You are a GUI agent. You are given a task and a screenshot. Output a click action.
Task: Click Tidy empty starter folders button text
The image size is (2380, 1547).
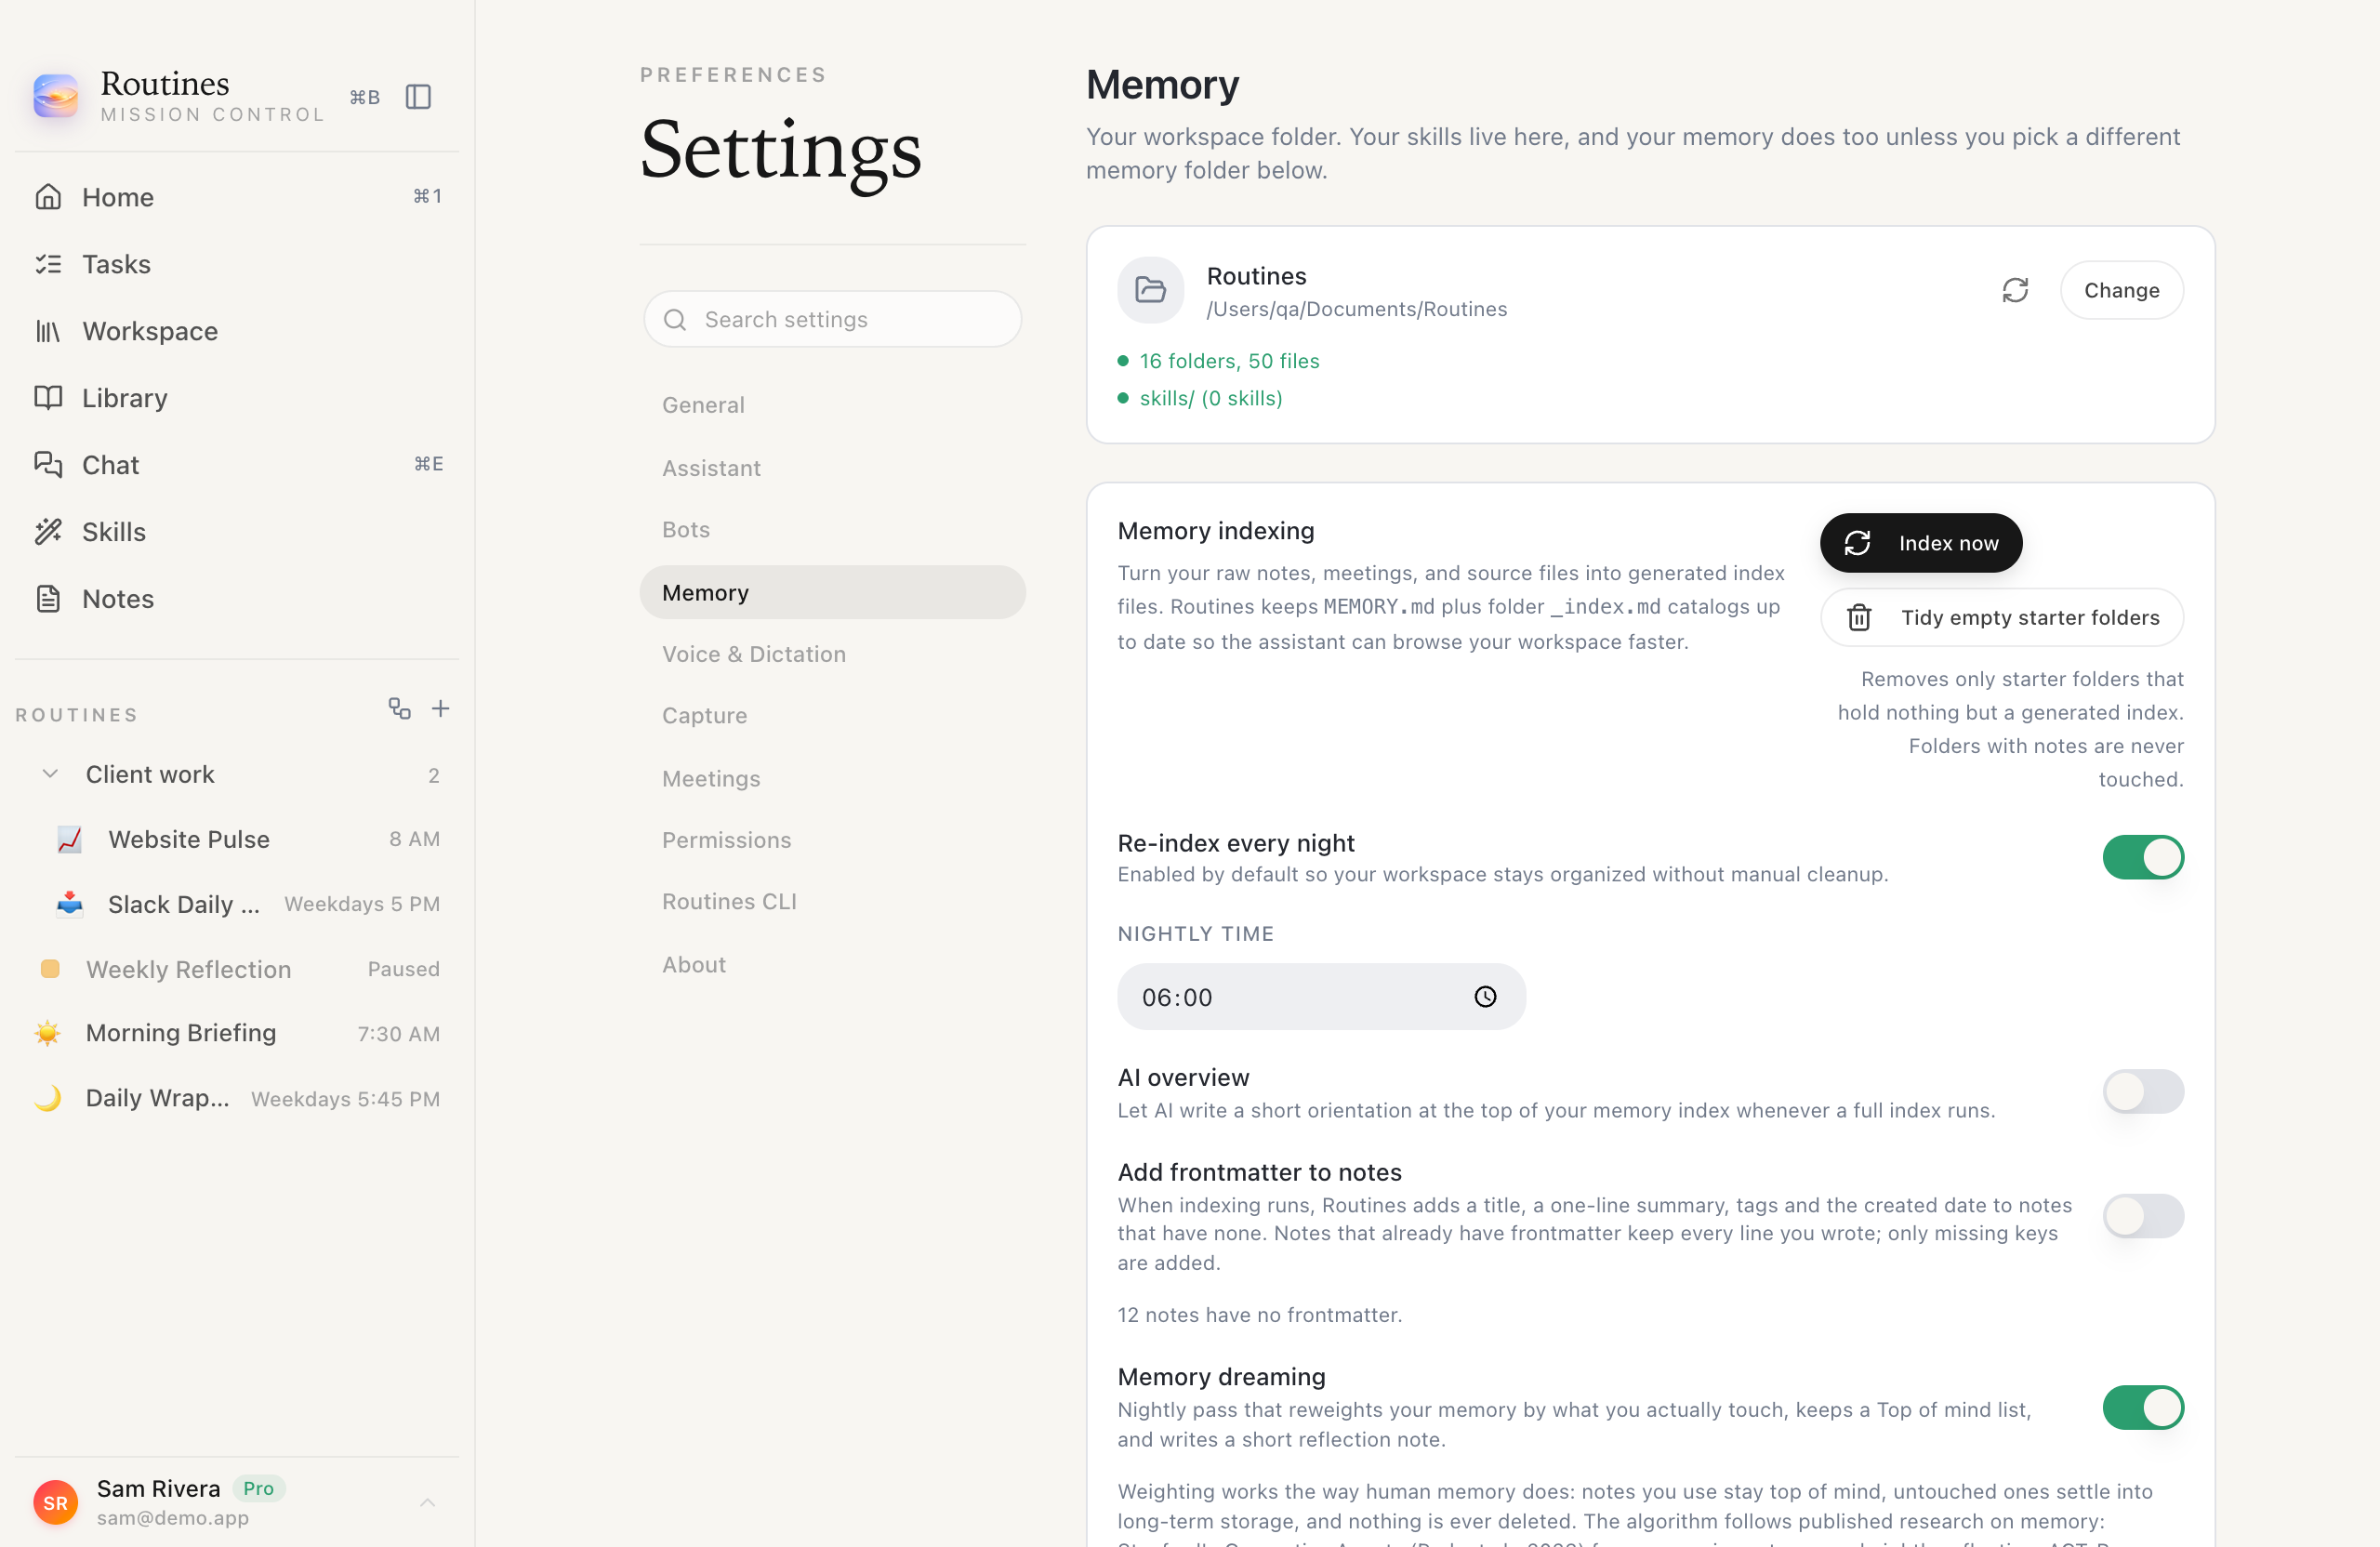2030,618
